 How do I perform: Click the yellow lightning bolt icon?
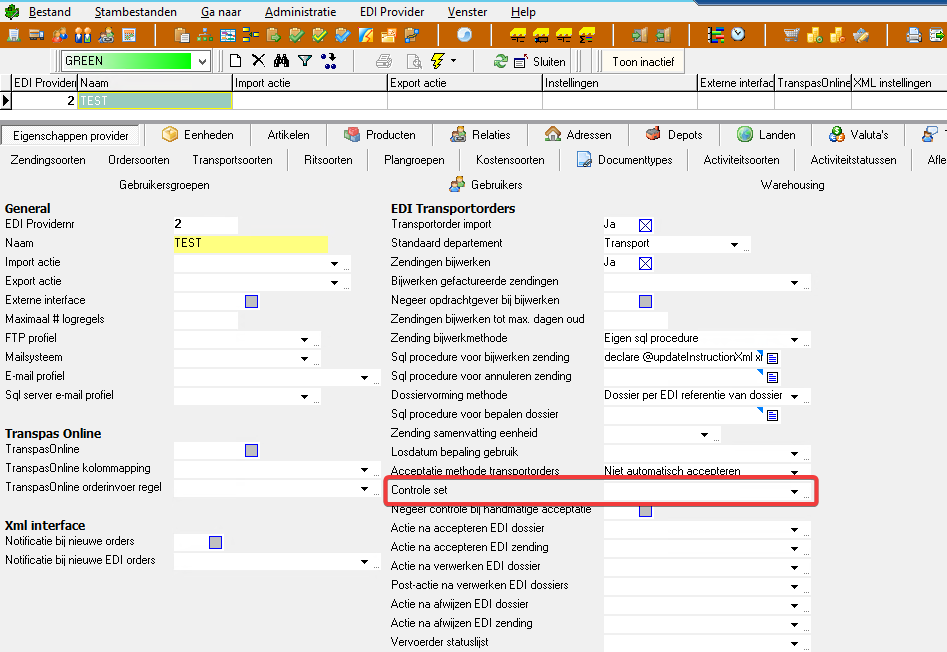(x=436, y=61)
